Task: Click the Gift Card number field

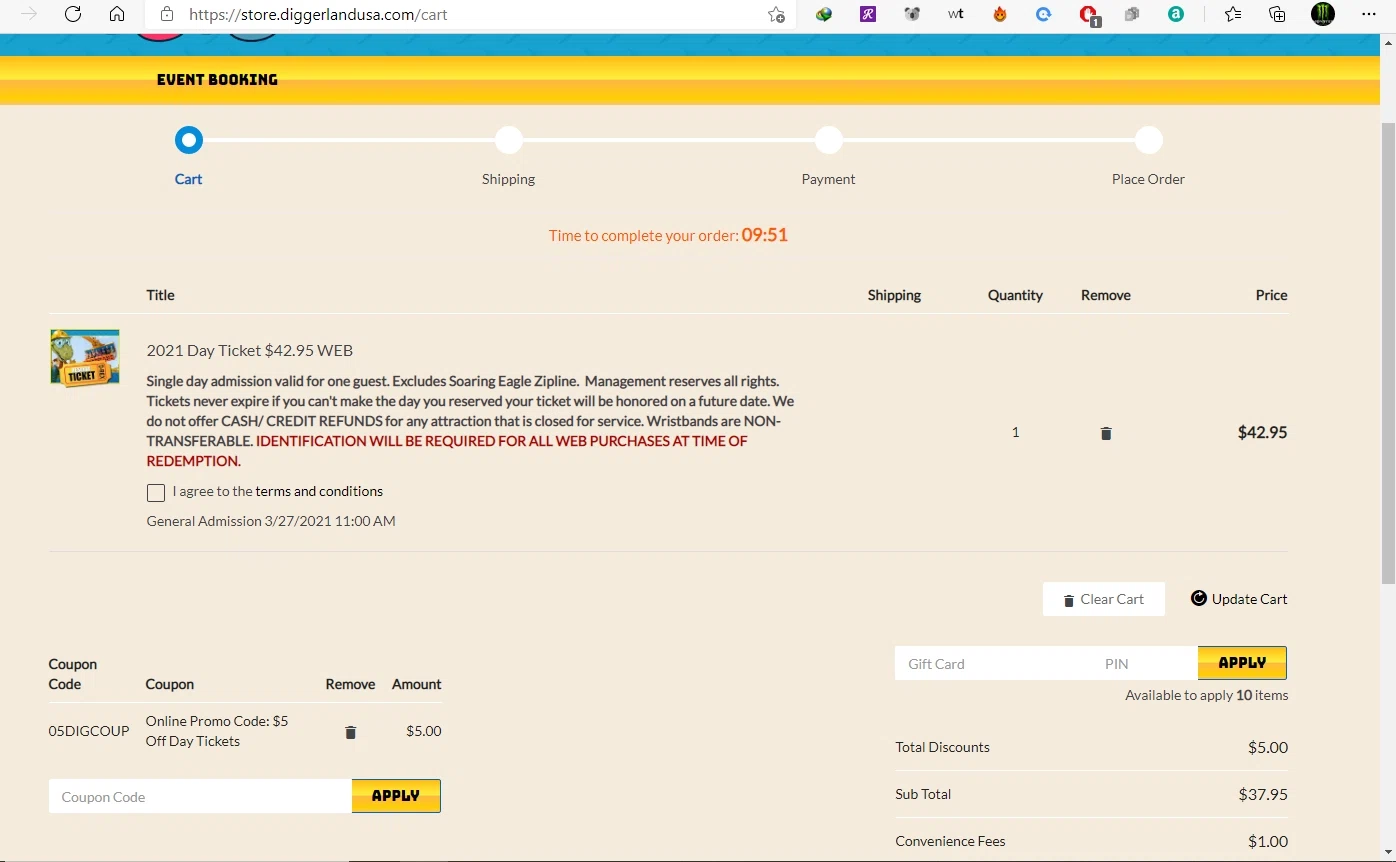Action: [x=995, y=664]
